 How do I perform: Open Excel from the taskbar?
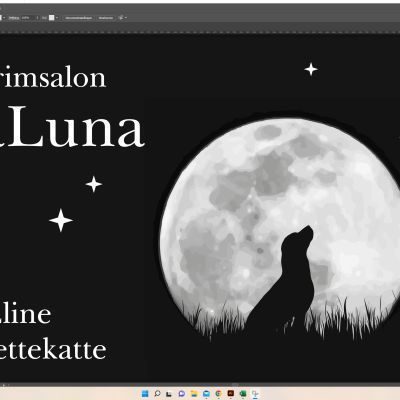[243, 394]
